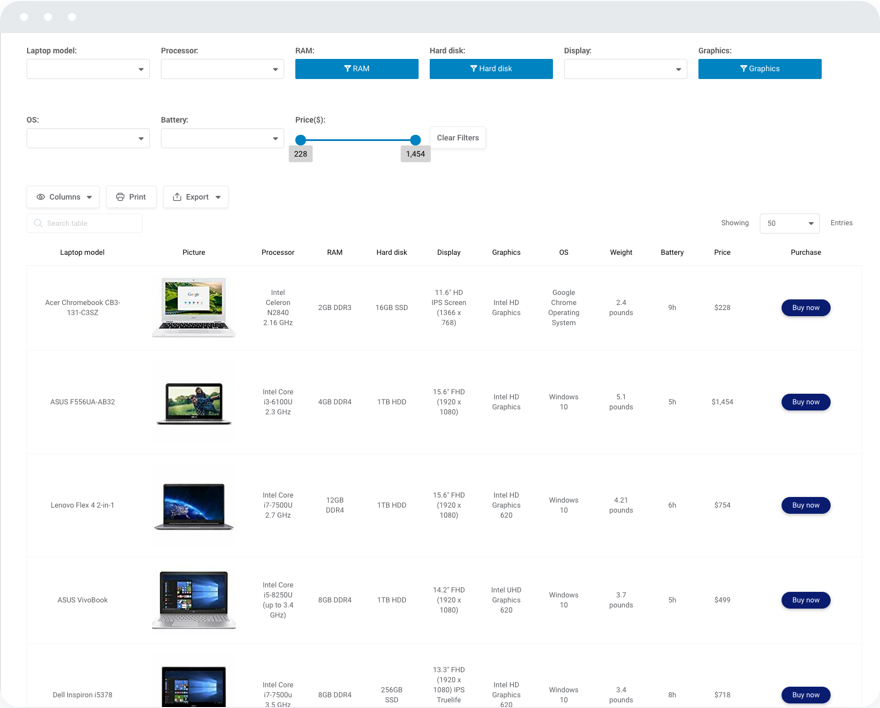Click the printer icon
Viewport: 880px width, 708px height.
[120, 197]
